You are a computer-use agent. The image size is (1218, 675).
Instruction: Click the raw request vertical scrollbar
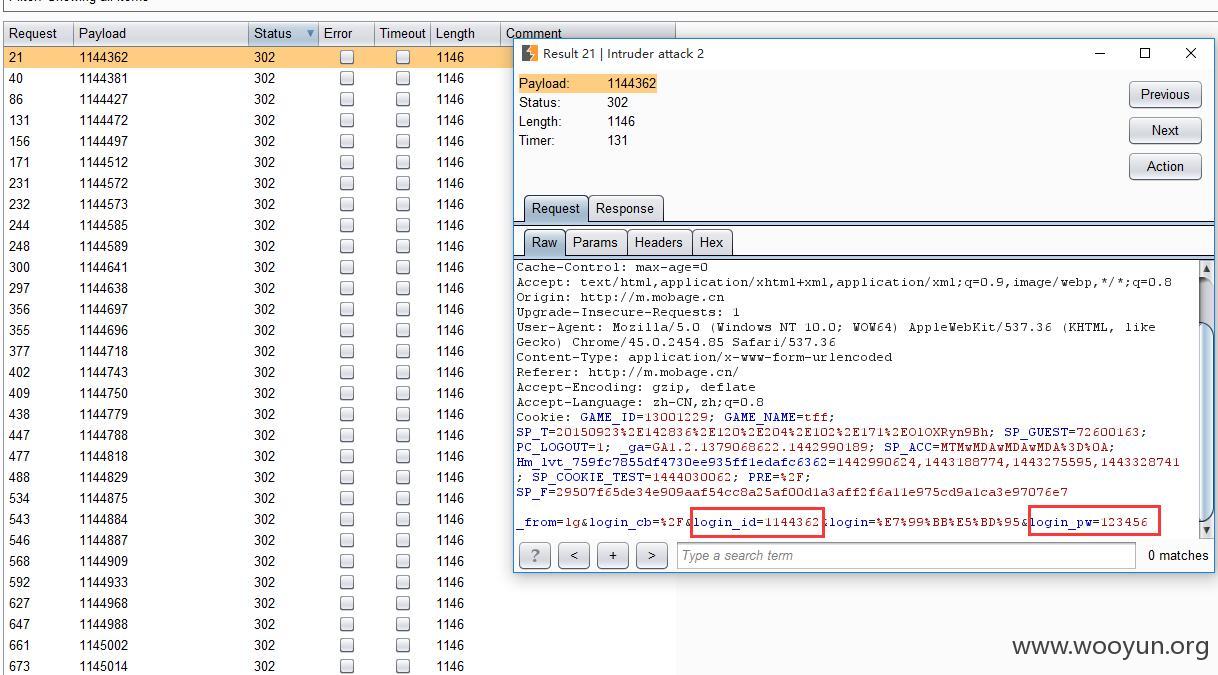(x=1206, y=400)
